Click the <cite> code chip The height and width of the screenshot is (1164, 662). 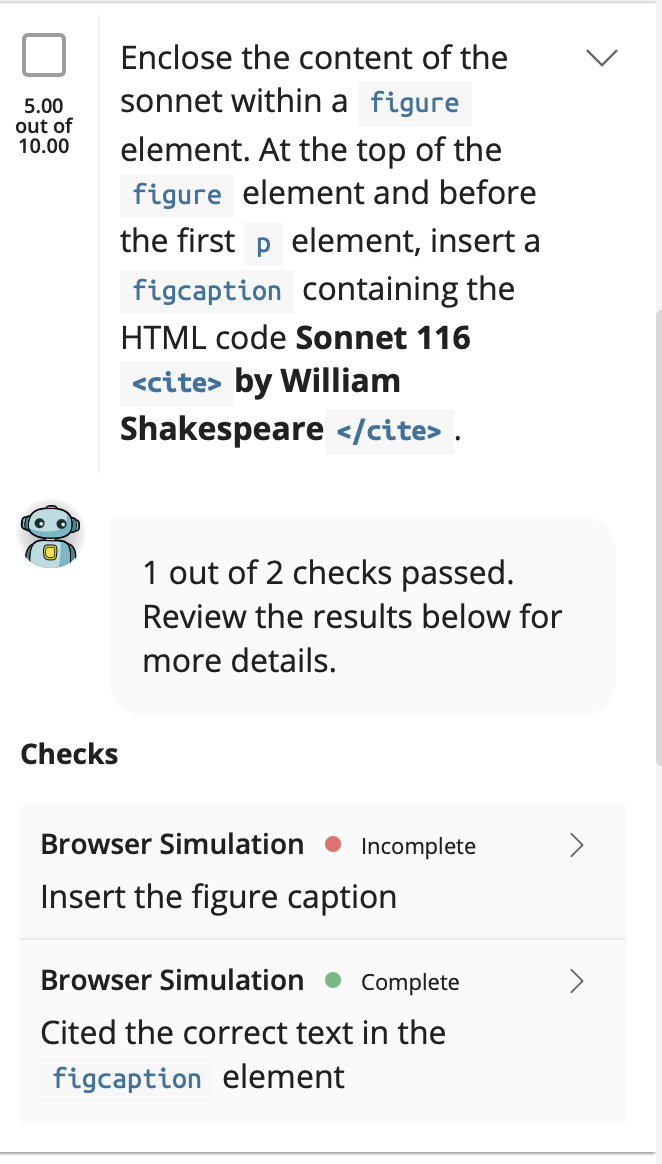[176, 382]
